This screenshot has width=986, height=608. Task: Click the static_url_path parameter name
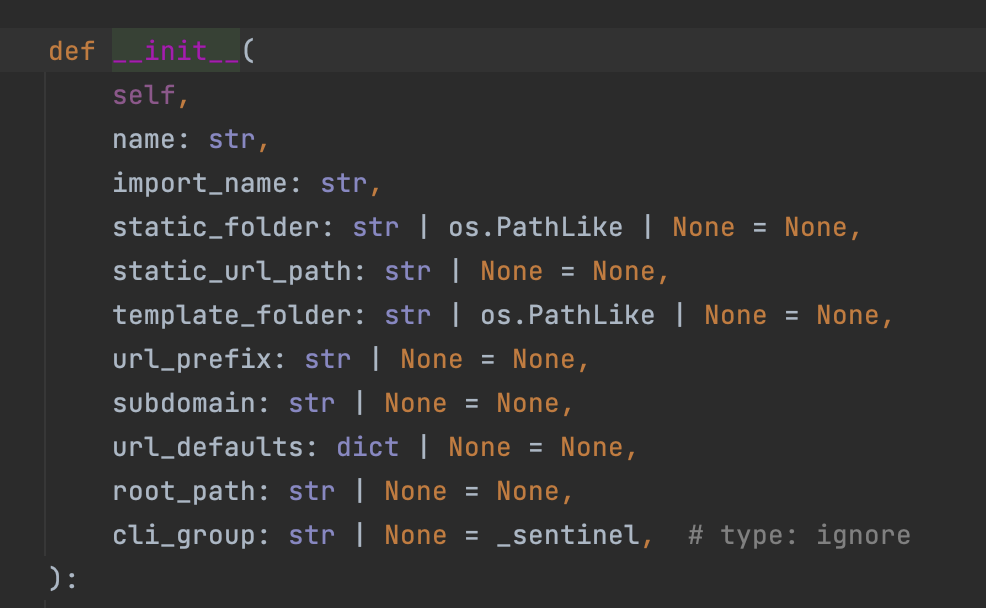(231, 272)
